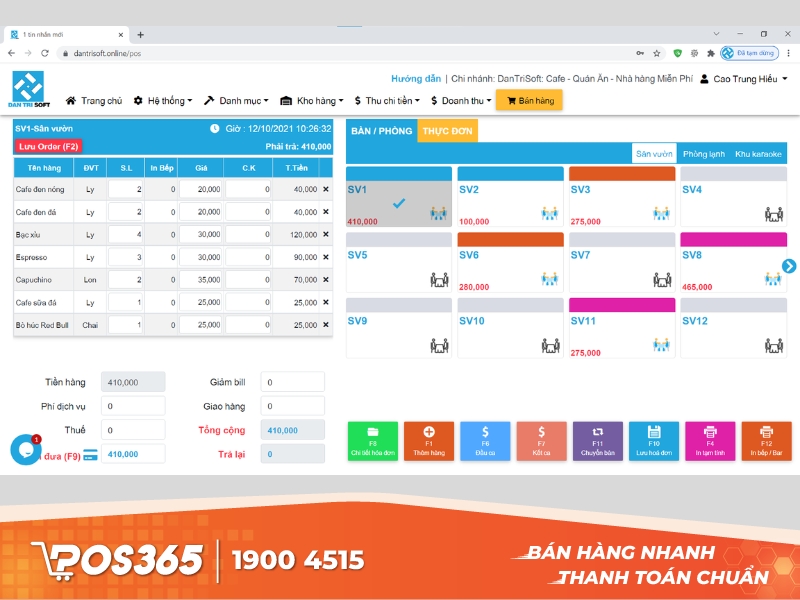
Task: Click the green shield extension icon
Action: (678, 53)
